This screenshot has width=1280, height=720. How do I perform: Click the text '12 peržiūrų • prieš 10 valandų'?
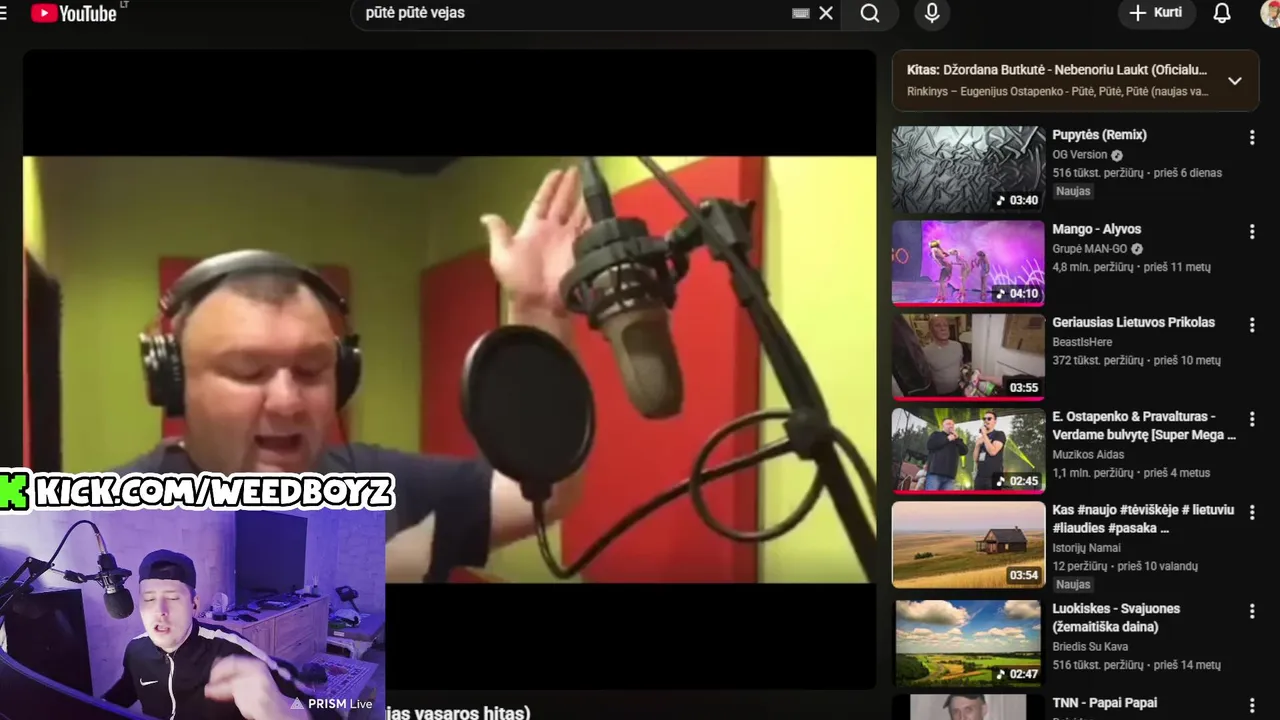point(1125,566)
